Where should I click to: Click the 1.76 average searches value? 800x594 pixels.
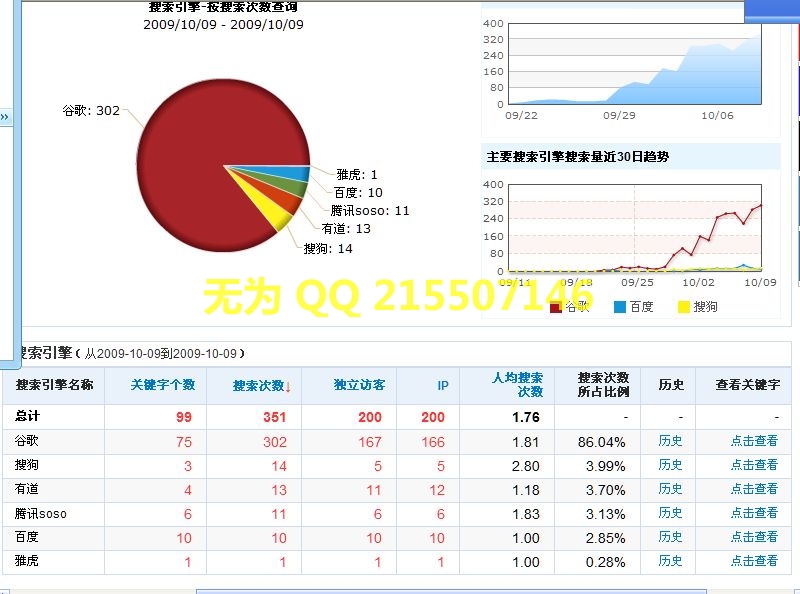click(x=526, y=417)
